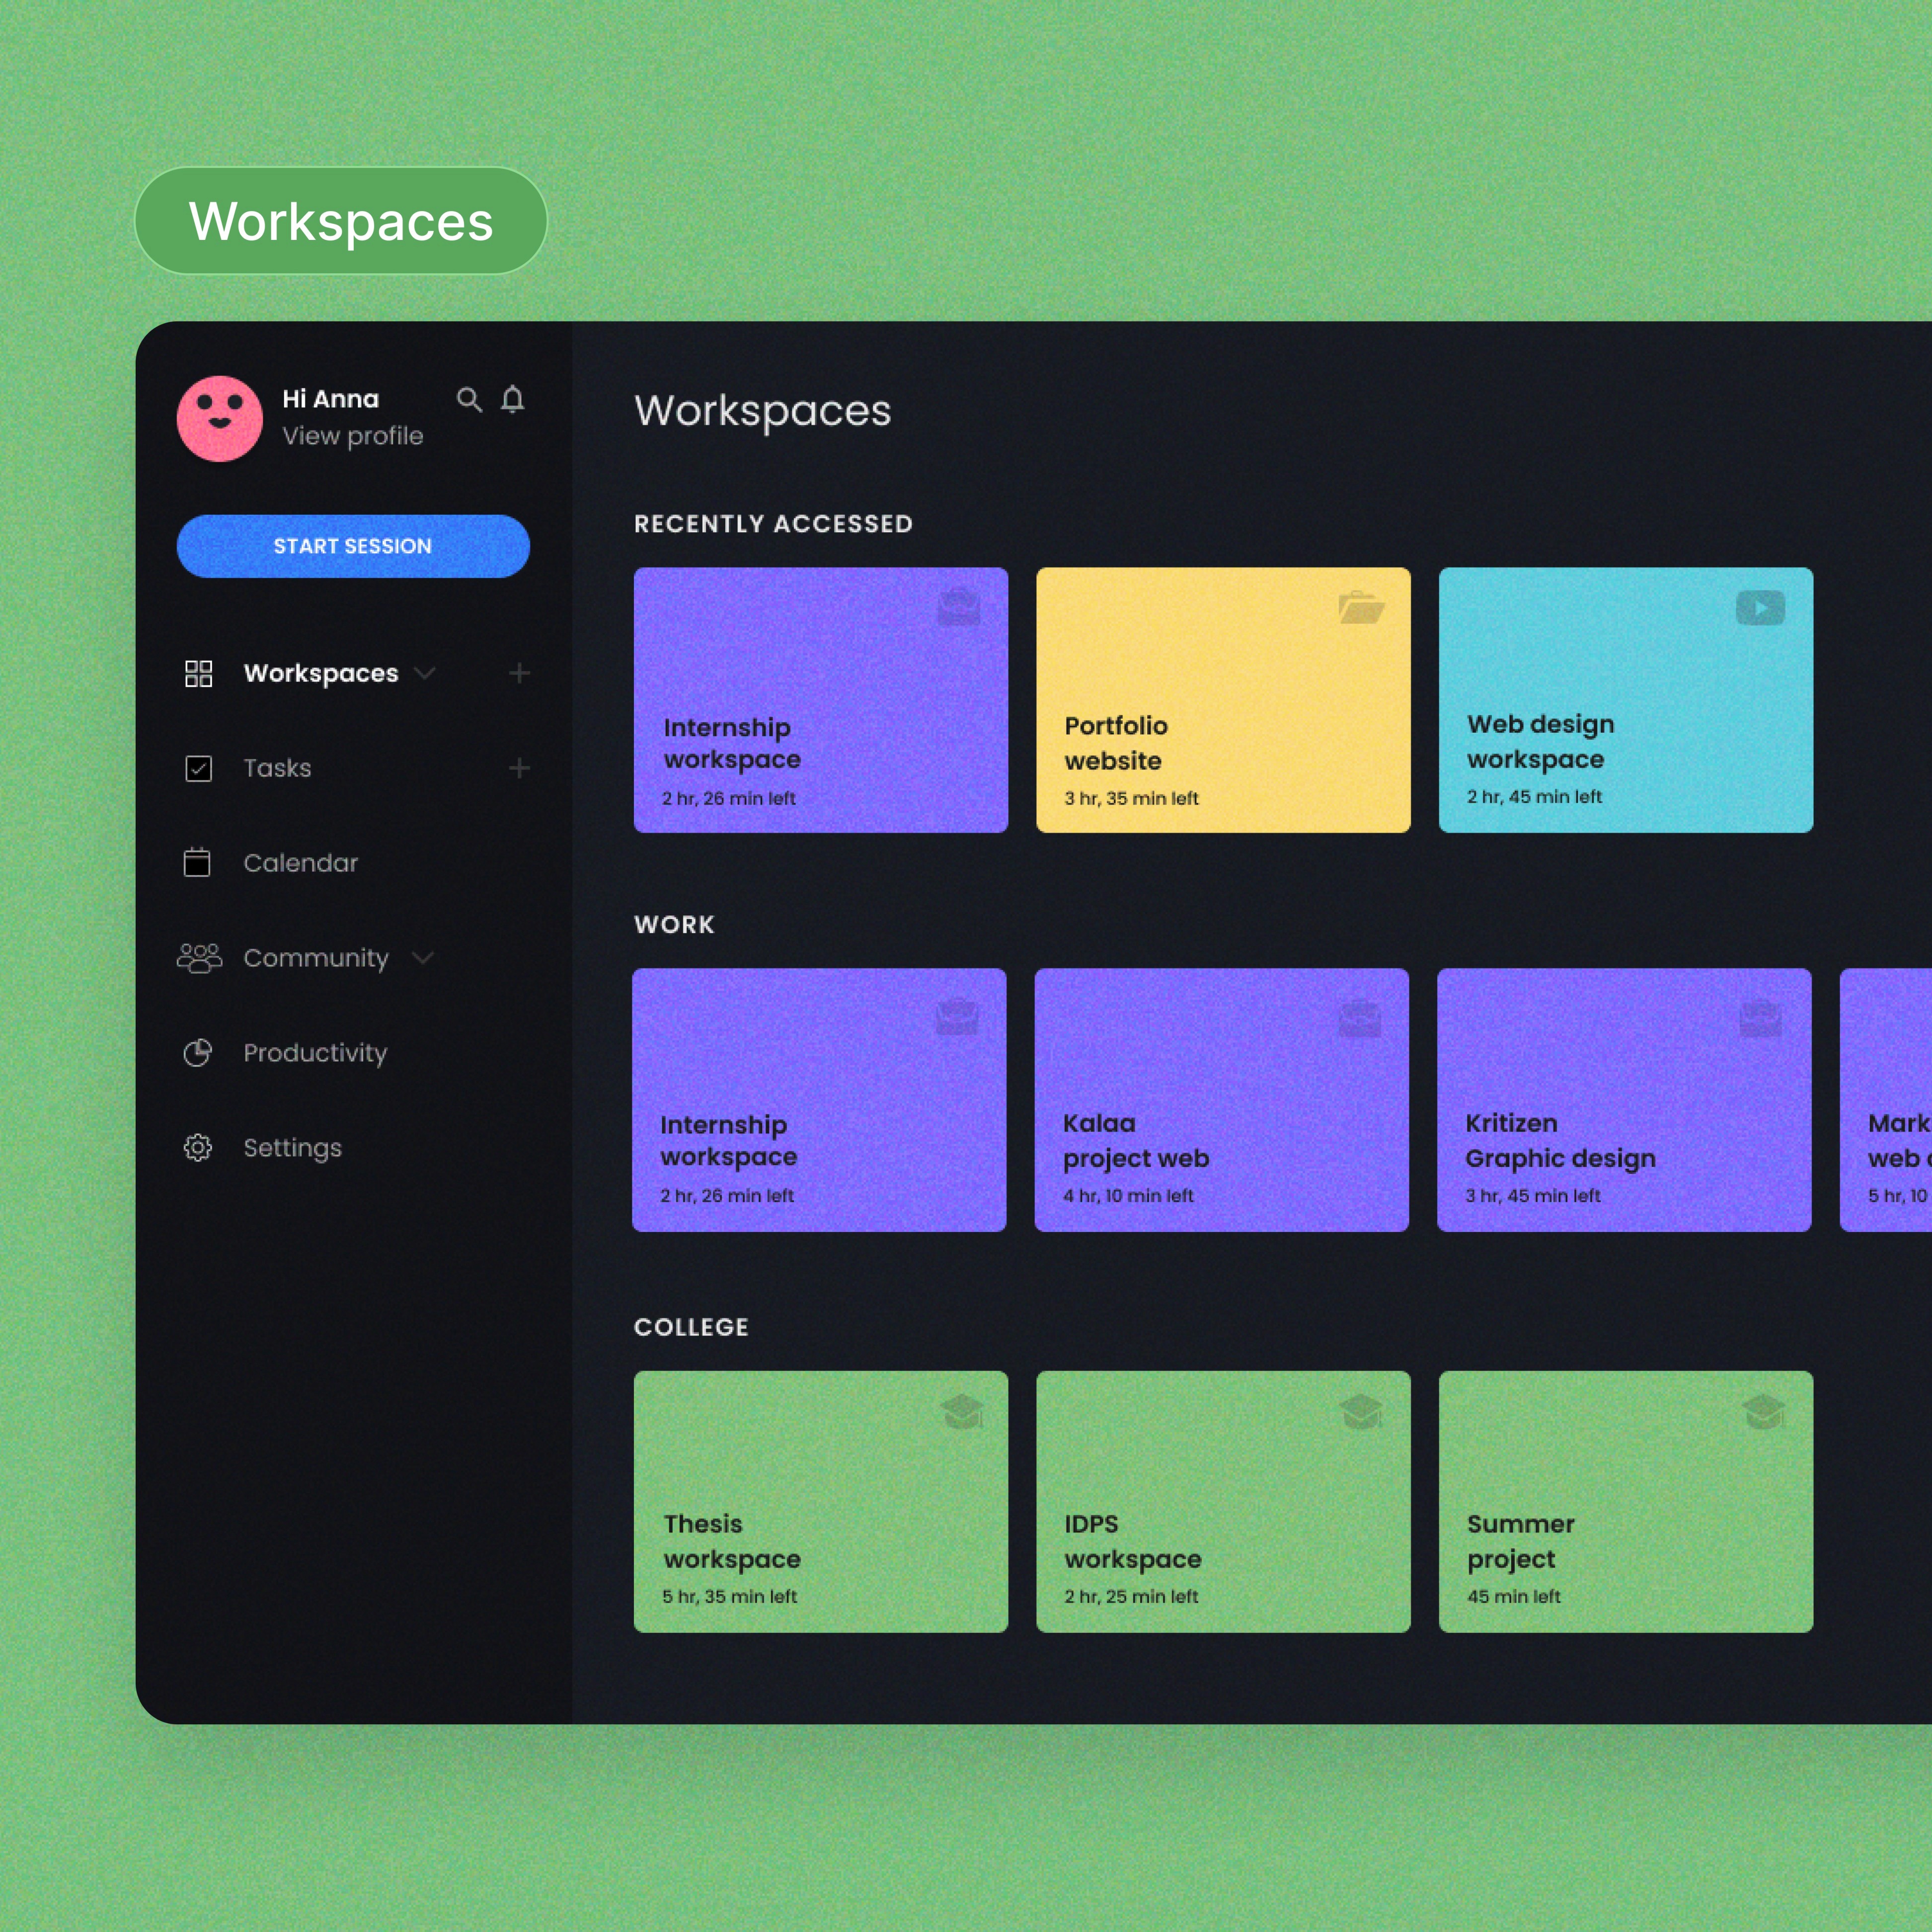The width and height of the screenshot is (1932, 1932).
Task: Click the View profile link
Action: [x=352, y=436]
